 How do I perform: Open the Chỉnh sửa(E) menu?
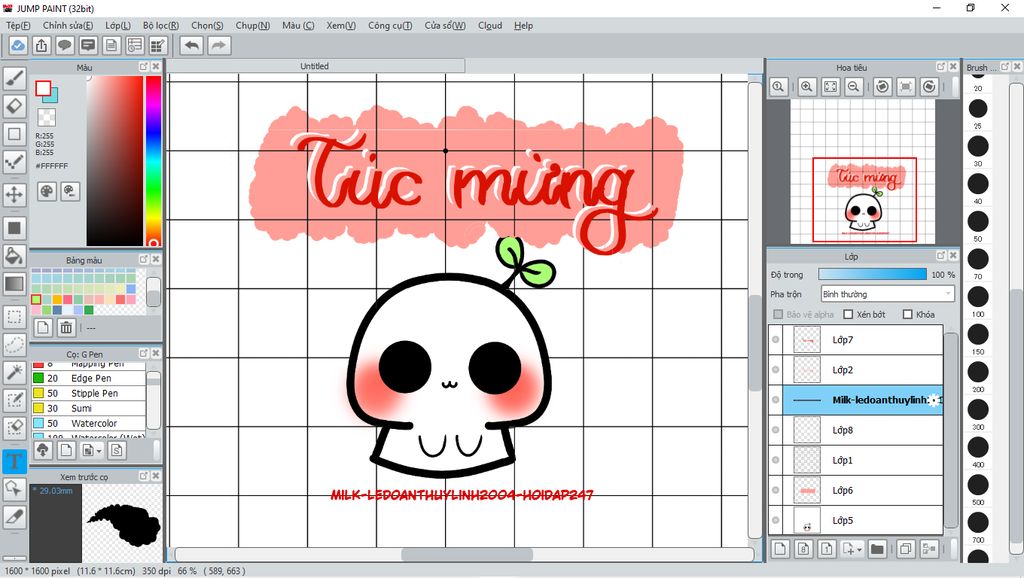(x=68, y=25)
